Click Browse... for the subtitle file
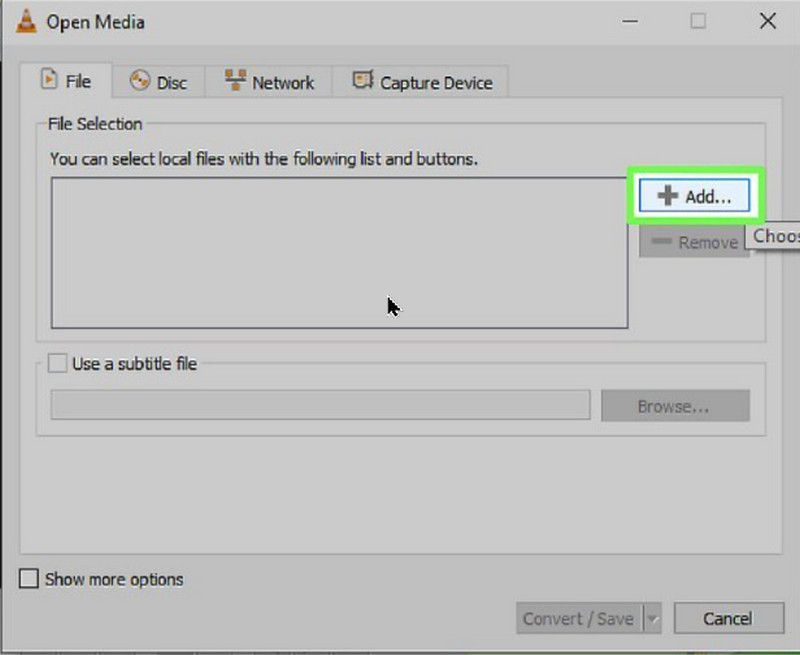 674,406
